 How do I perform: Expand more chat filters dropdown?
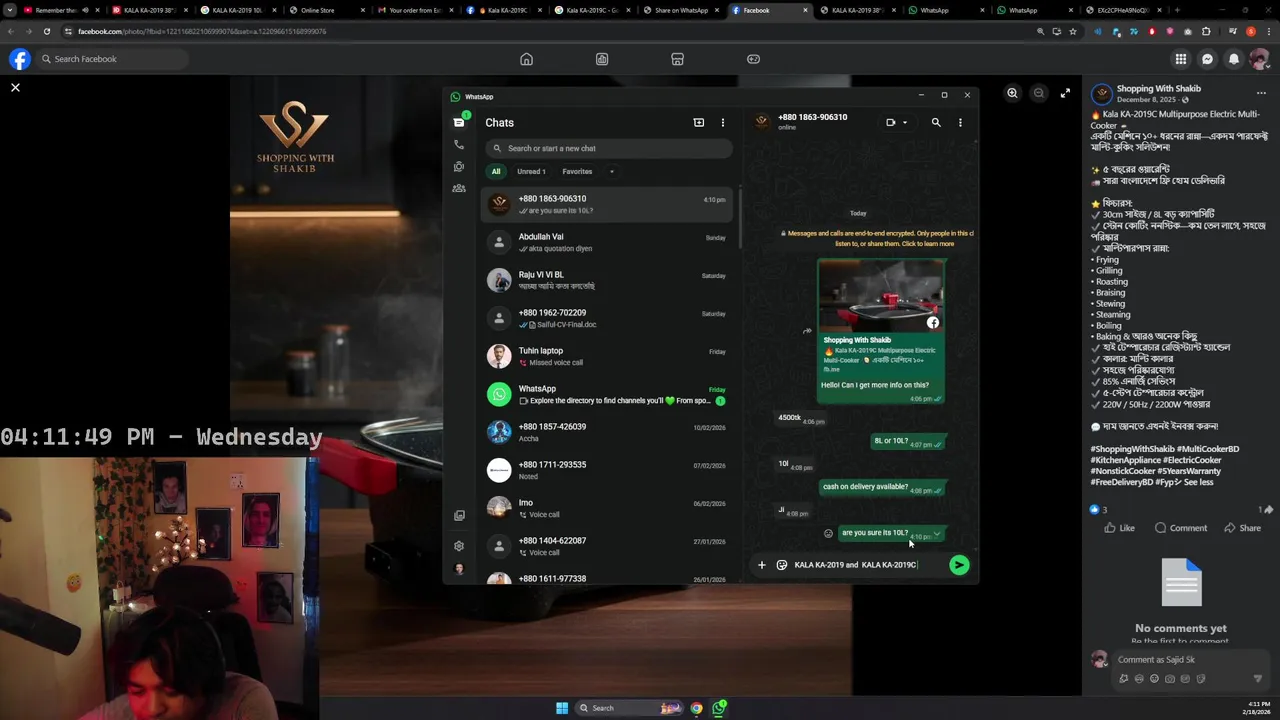pyautogui.click(x=612, y=171)
